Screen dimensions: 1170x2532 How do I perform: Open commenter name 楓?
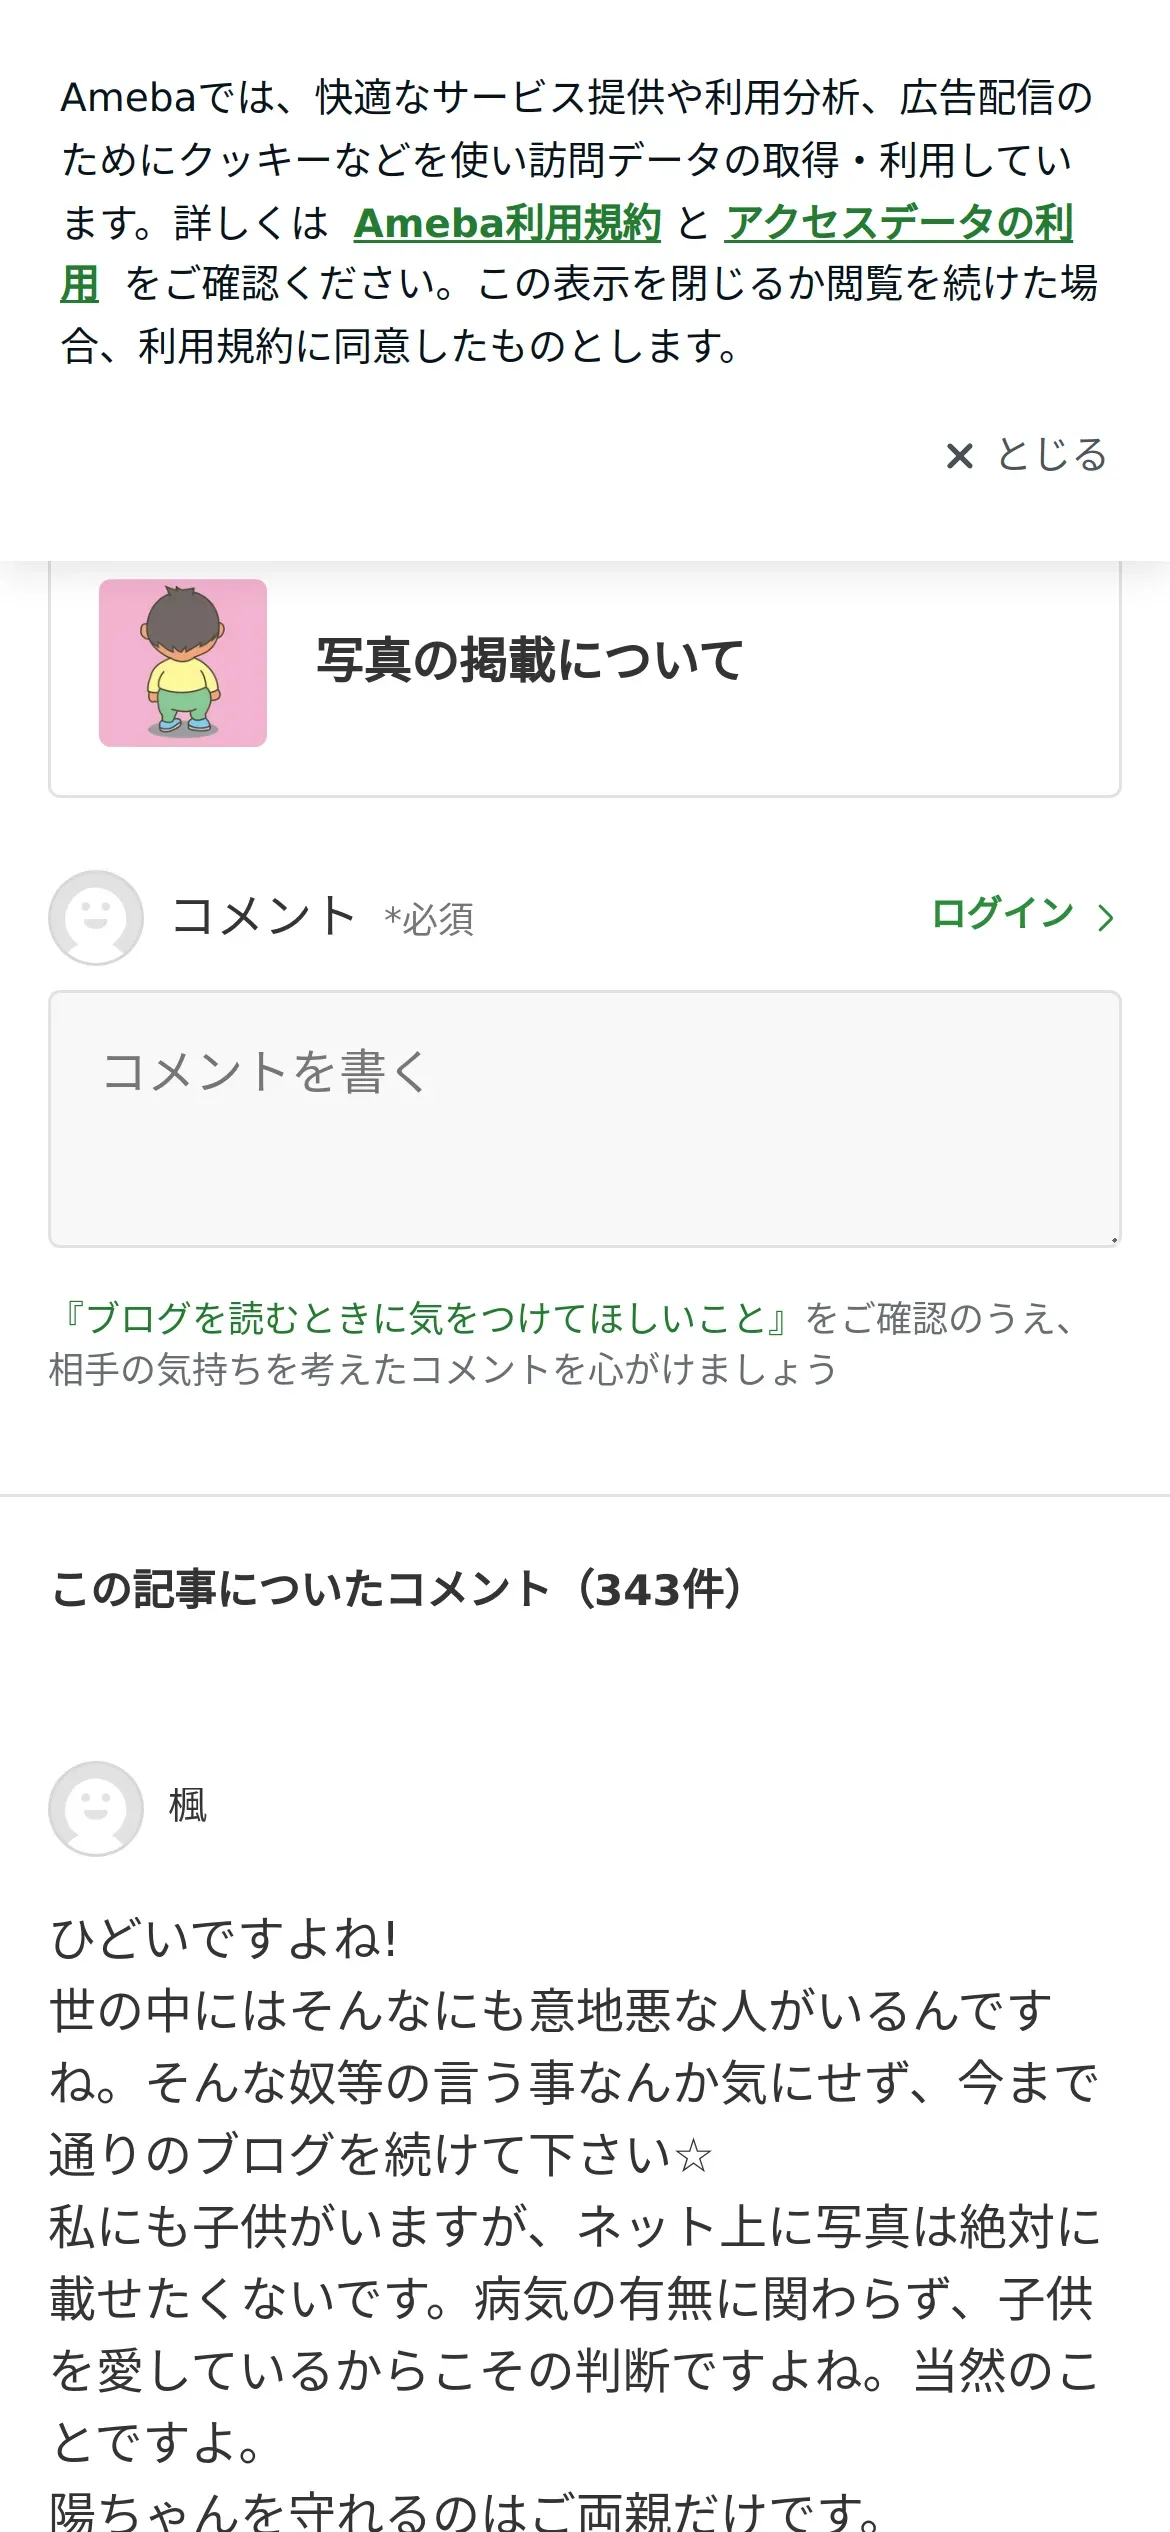tap(188, 1806)
